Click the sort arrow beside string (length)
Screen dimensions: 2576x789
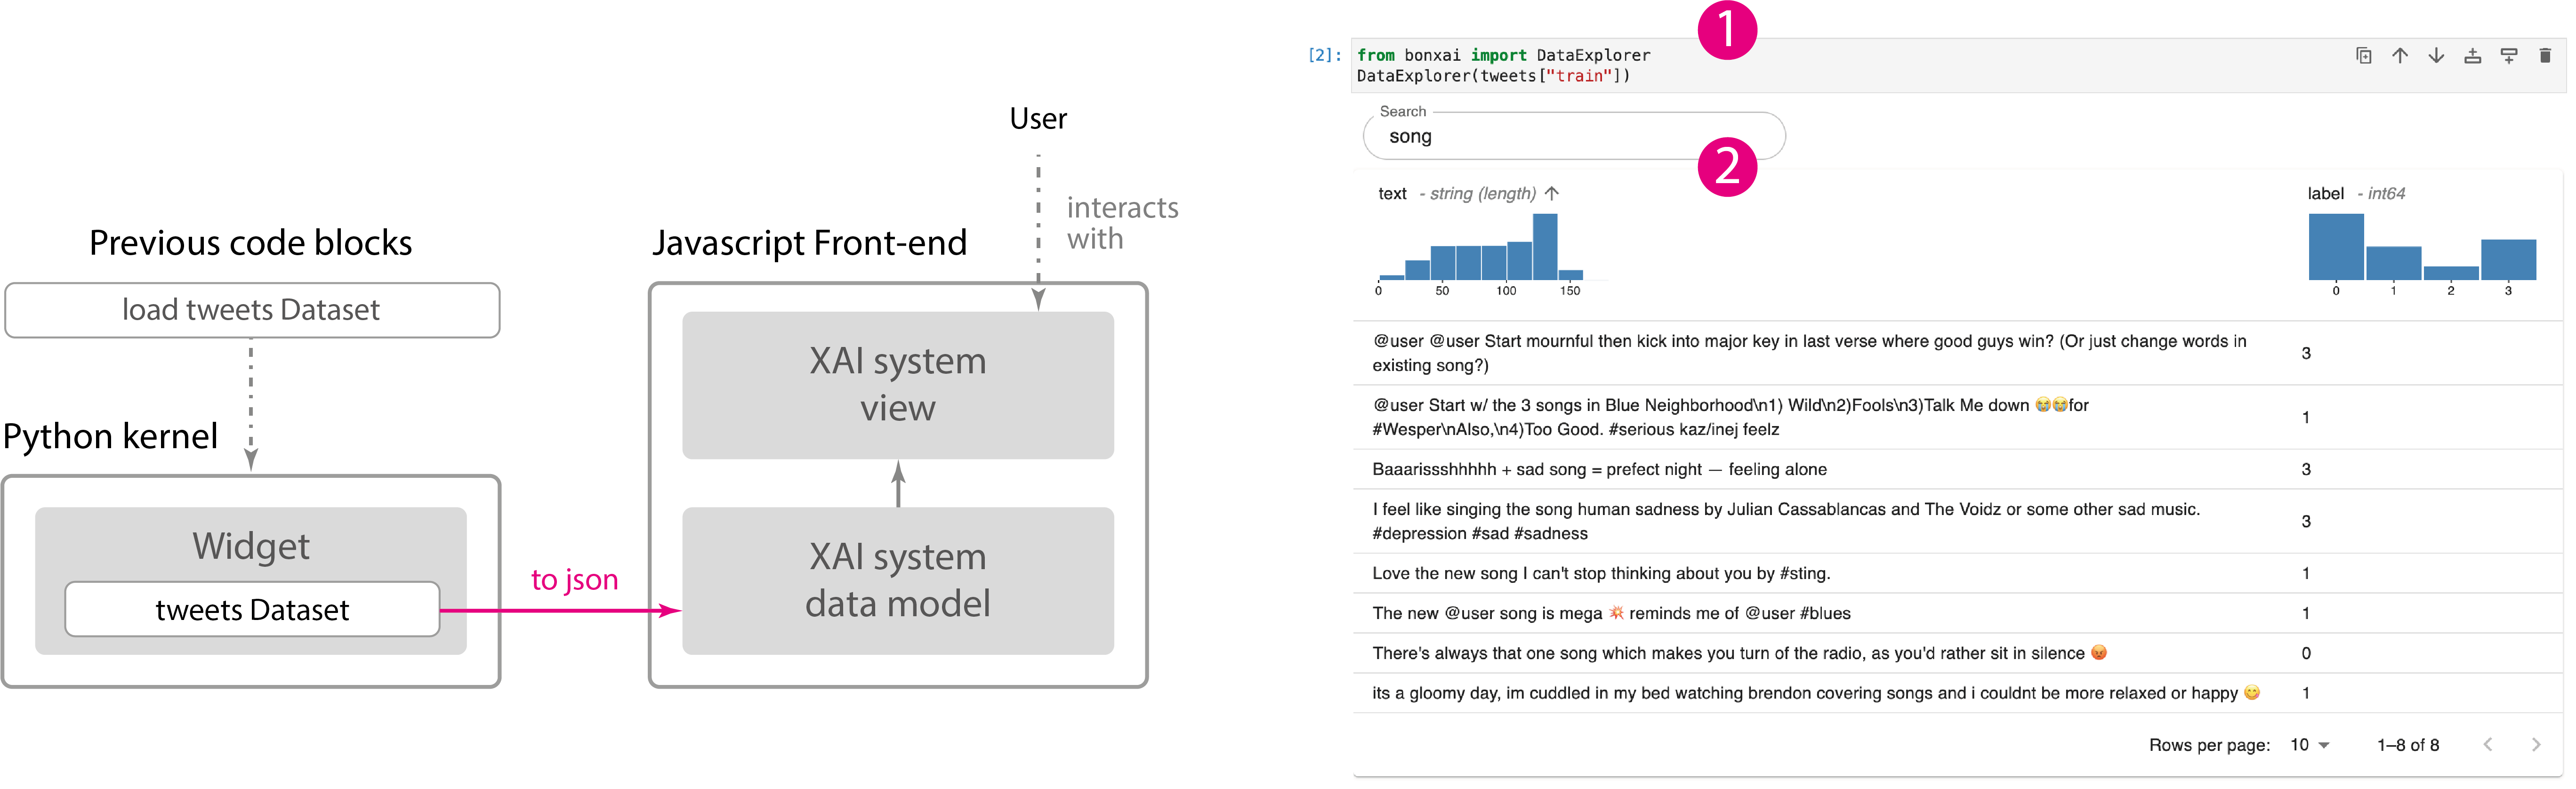pyautogui.click(x=1551, y=193)
